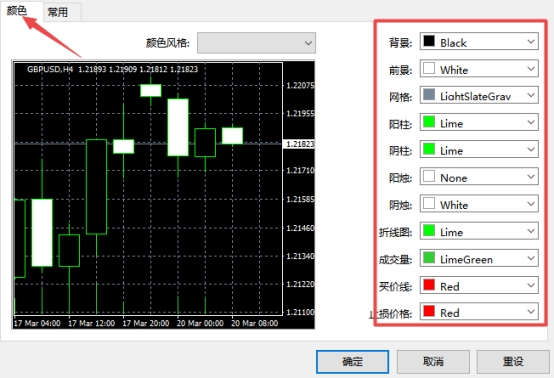The height and width of the screenshot is (378, 554).
Task: Click the black swatch for 背景
Action: coord(429,41)
